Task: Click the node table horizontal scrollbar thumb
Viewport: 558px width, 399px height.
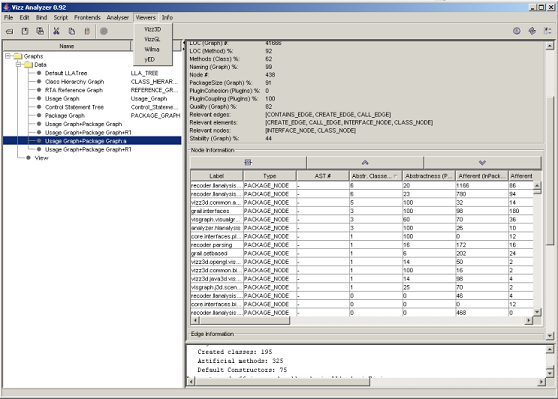Action: (245, 320)
